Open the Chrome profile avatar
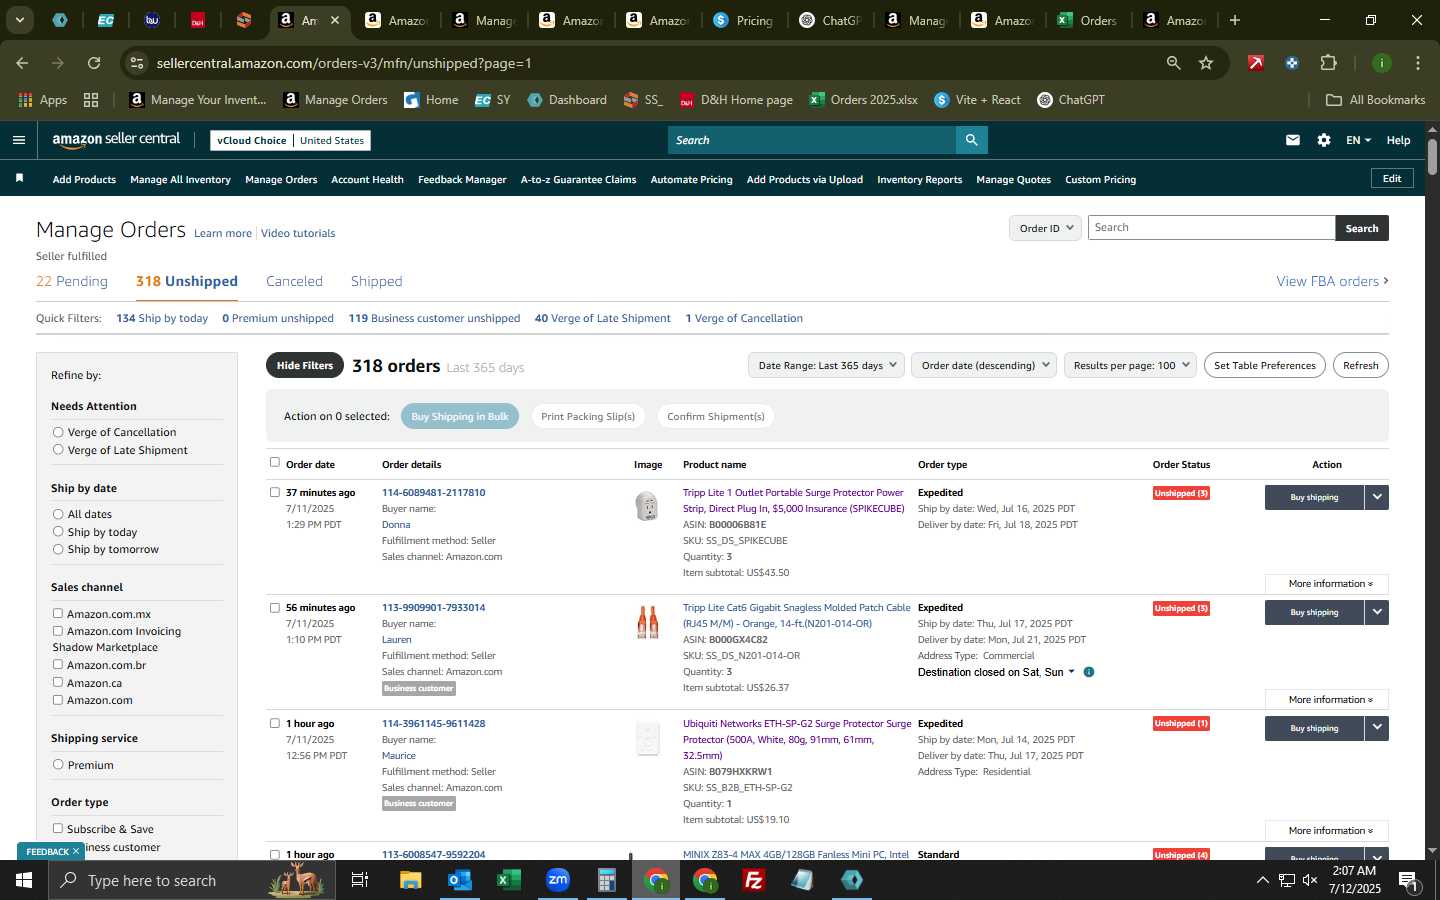This screenshot has height=900, width=1440. [1382, 63]
